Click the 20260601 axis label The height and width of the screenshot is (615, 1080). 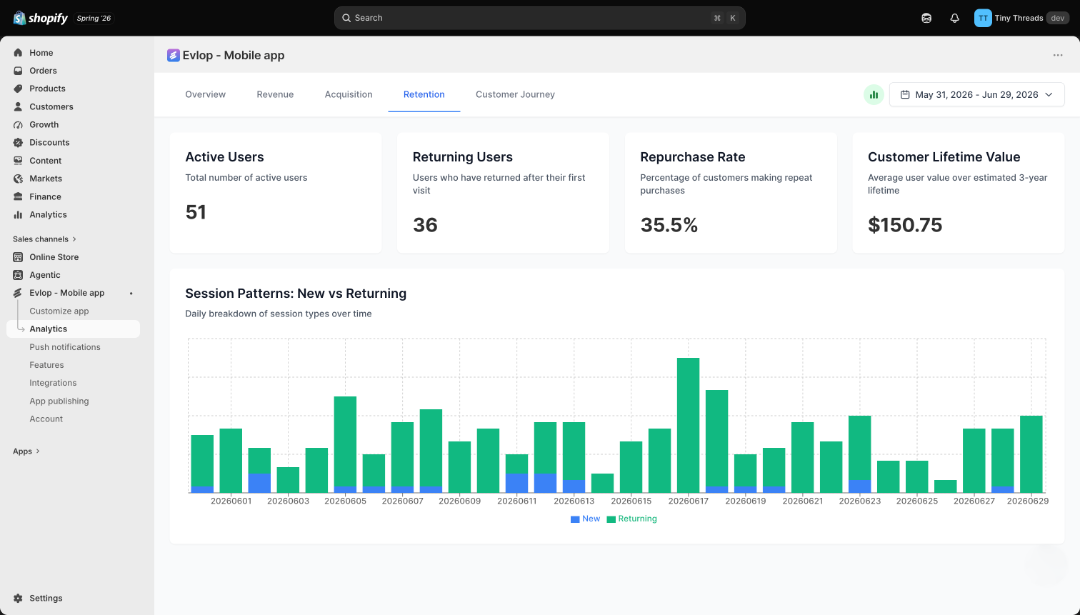231,501
